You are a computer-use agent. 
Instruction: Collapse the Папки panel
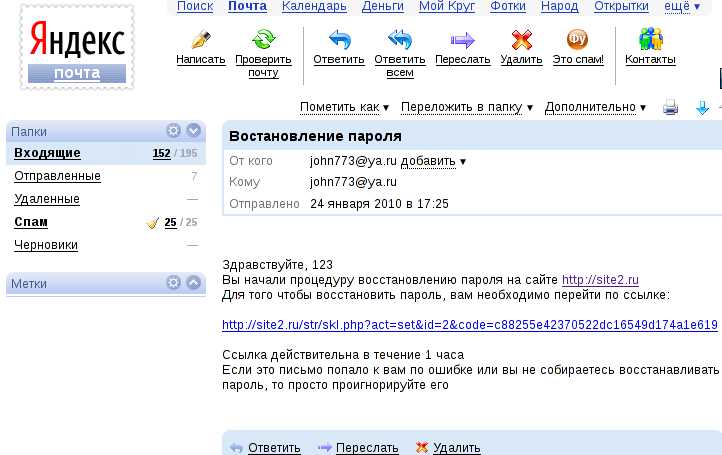pos(194,131)
